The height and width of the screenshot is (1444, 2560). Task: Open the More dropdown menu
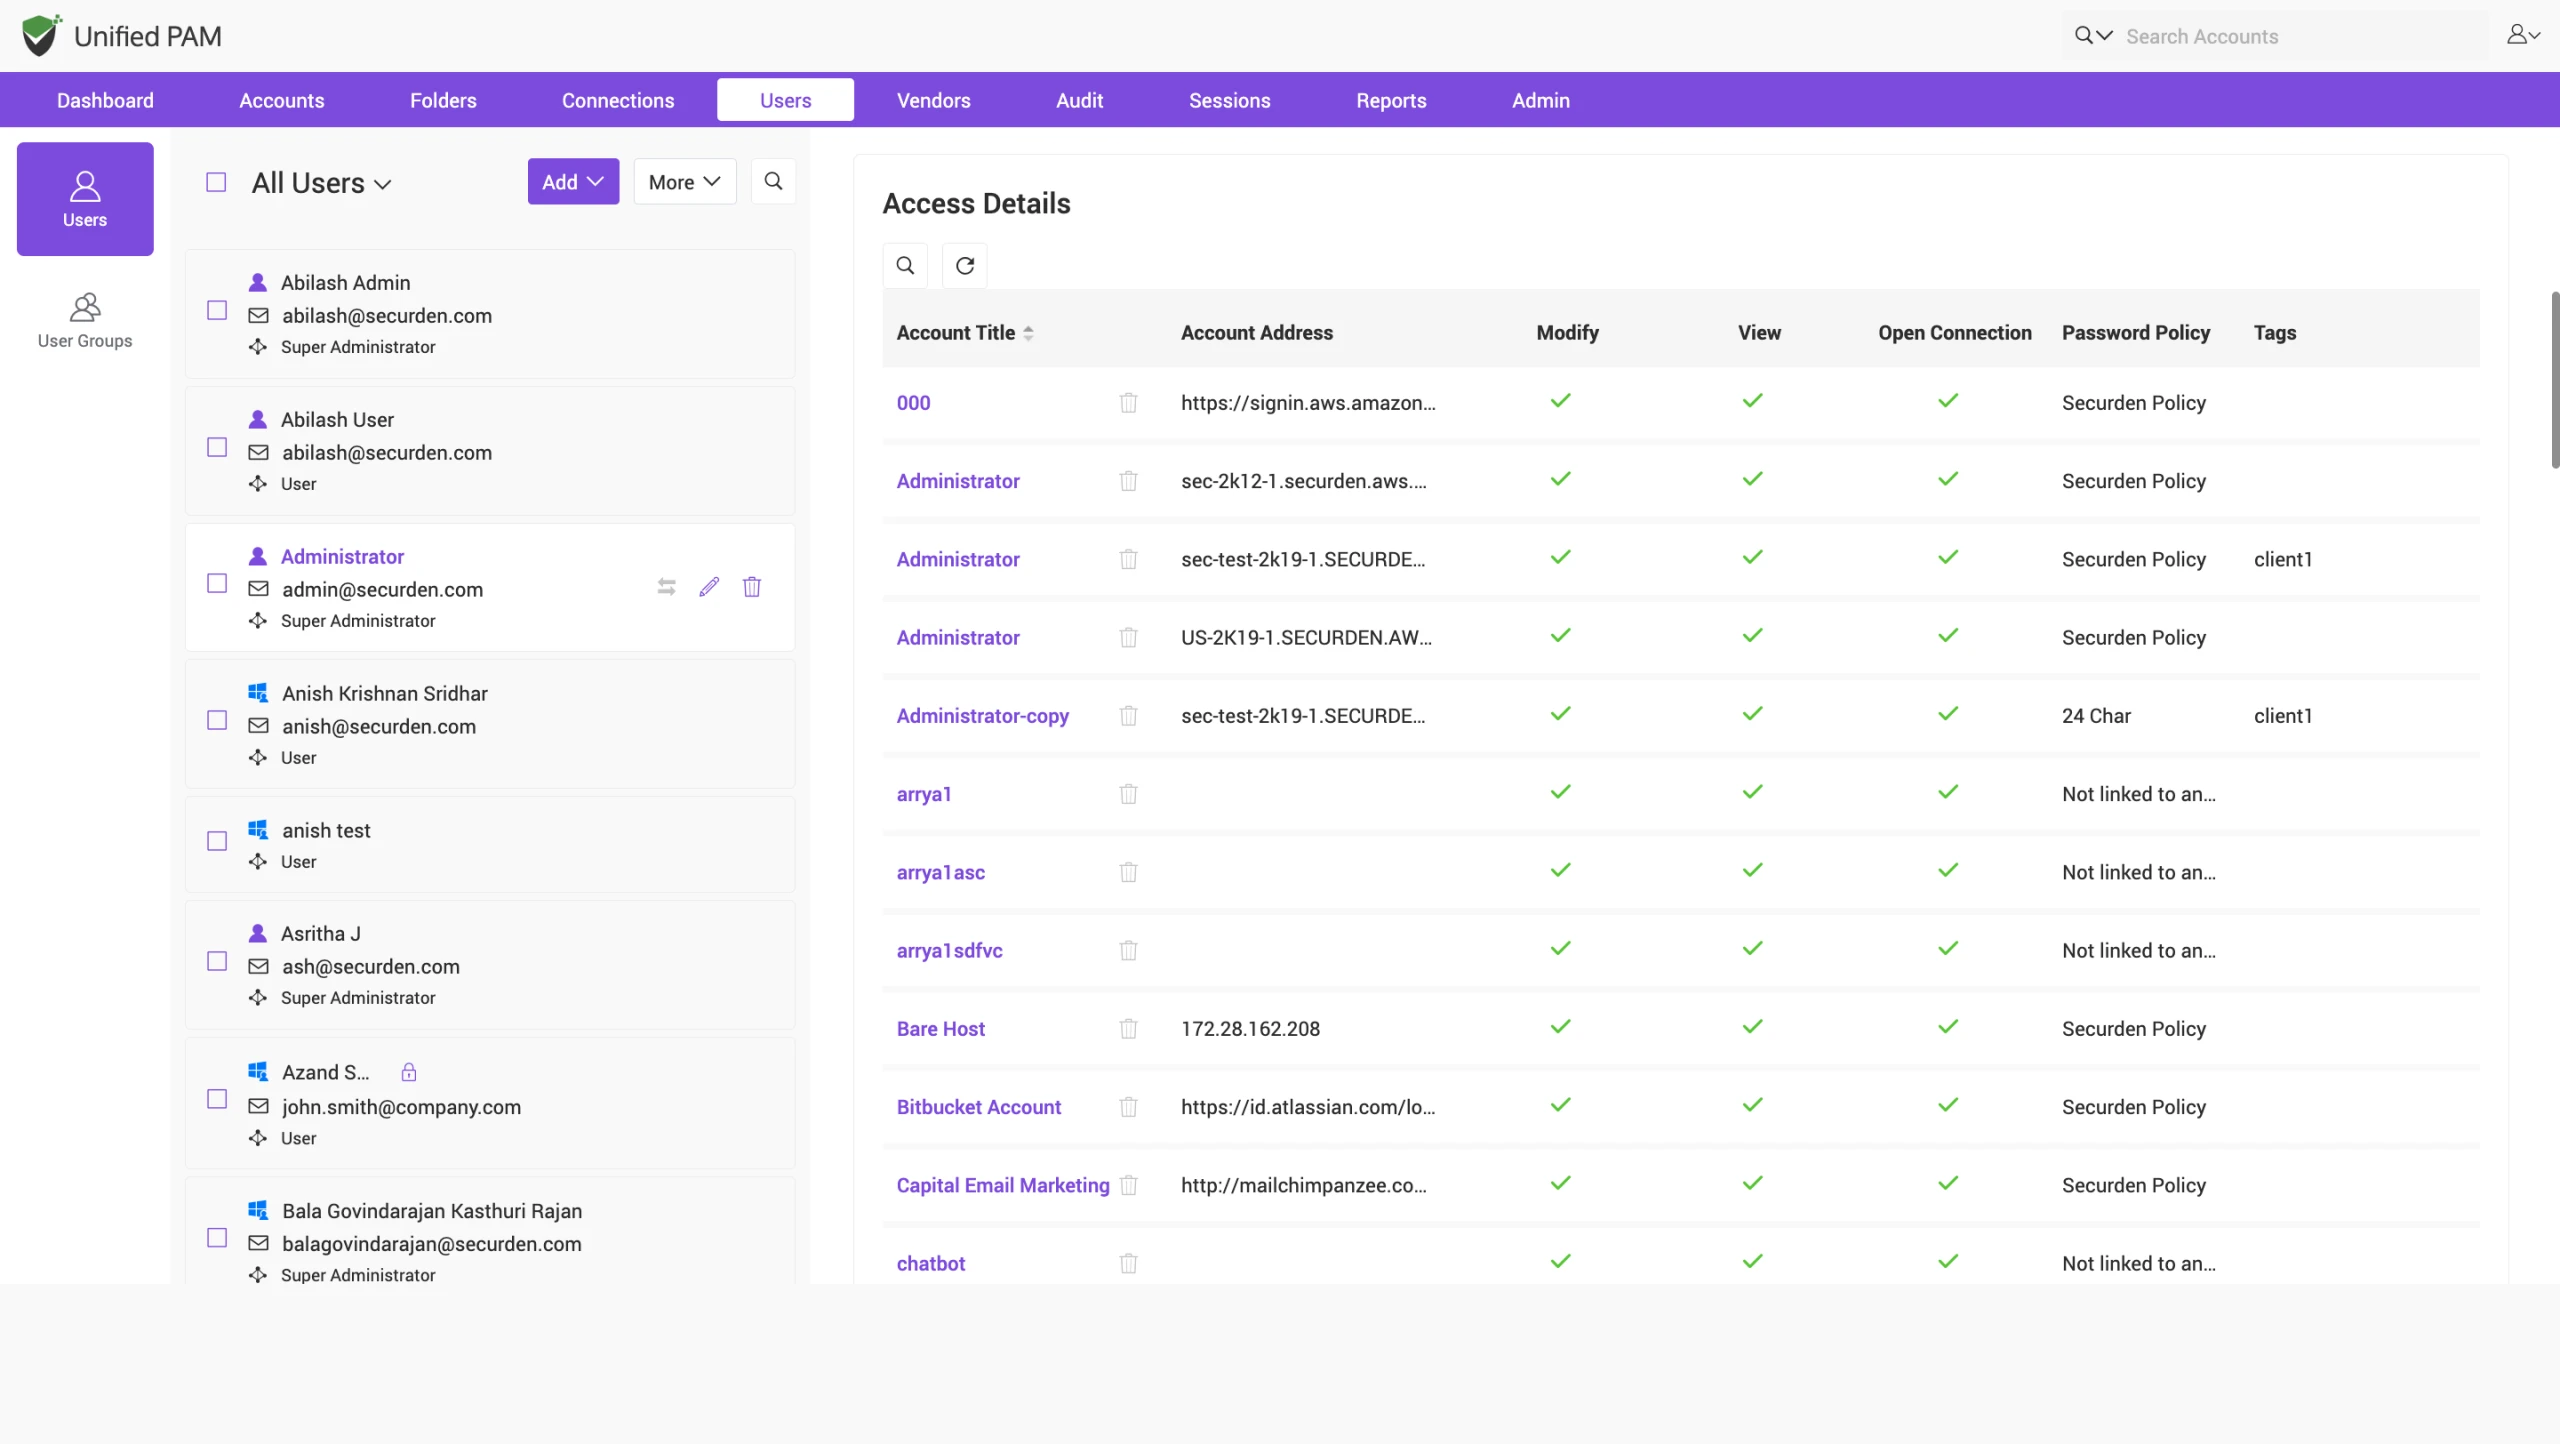coord(685,181)
